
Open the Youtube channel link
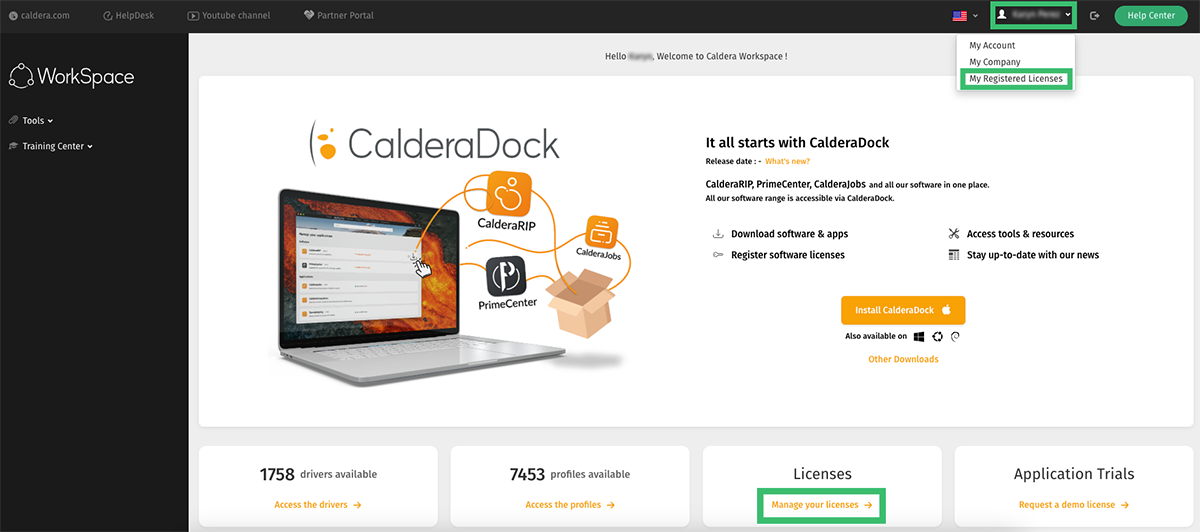click(x=228, y=16)
